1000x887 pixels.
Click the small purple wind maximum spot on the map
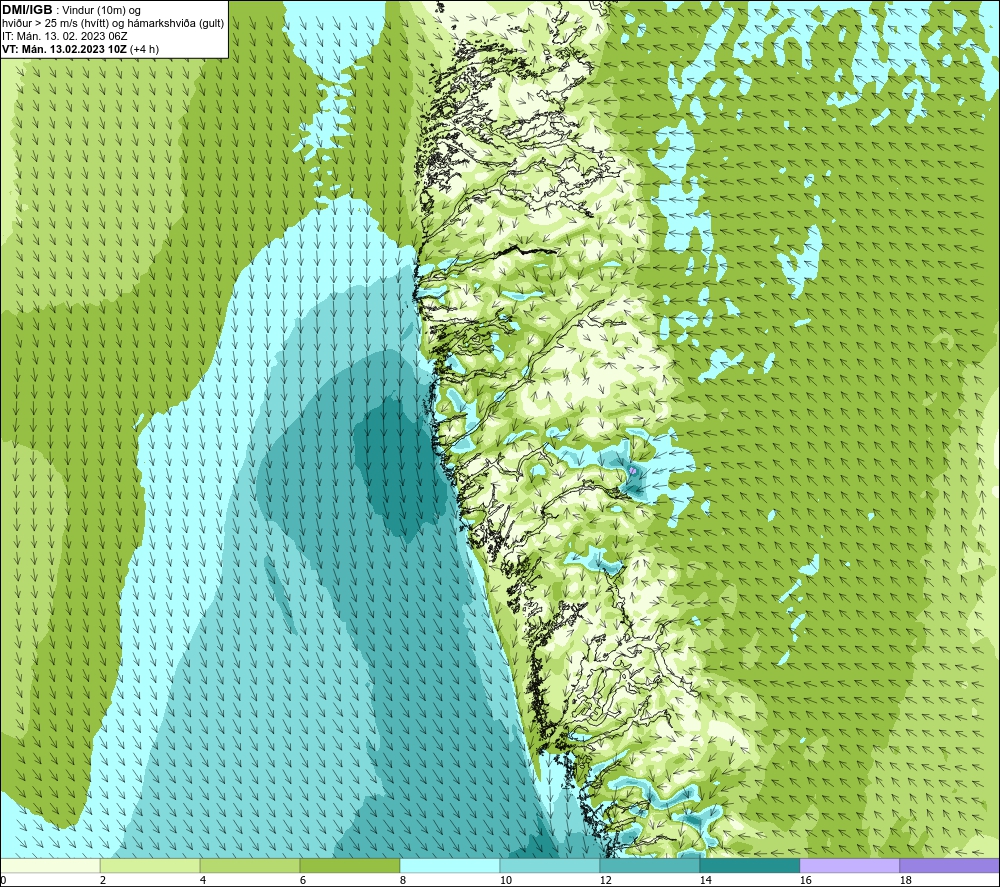[x=633, y=471]
